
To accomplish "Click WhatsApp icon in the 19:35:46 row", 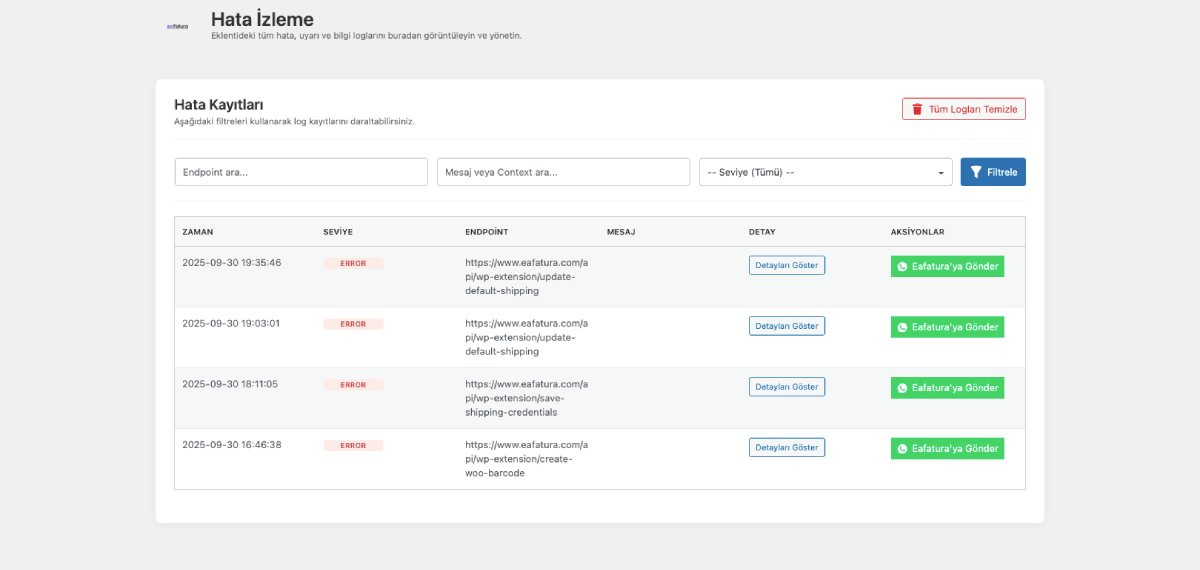I will pyautogui.click(x=902, y=267).
